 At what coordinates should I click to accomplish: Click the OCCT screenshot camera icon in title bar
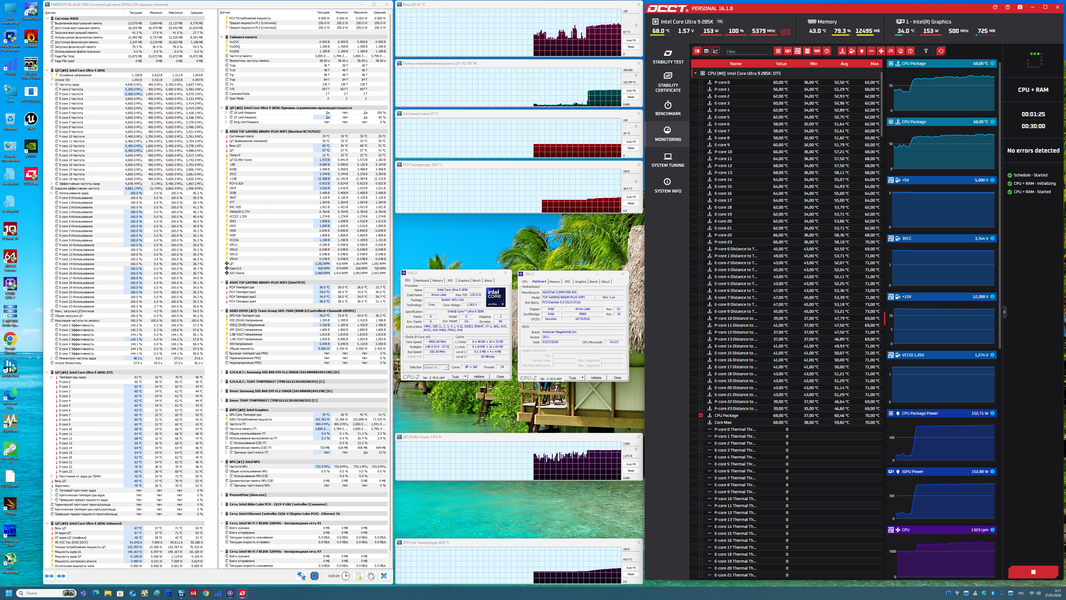pos(1020,7)
